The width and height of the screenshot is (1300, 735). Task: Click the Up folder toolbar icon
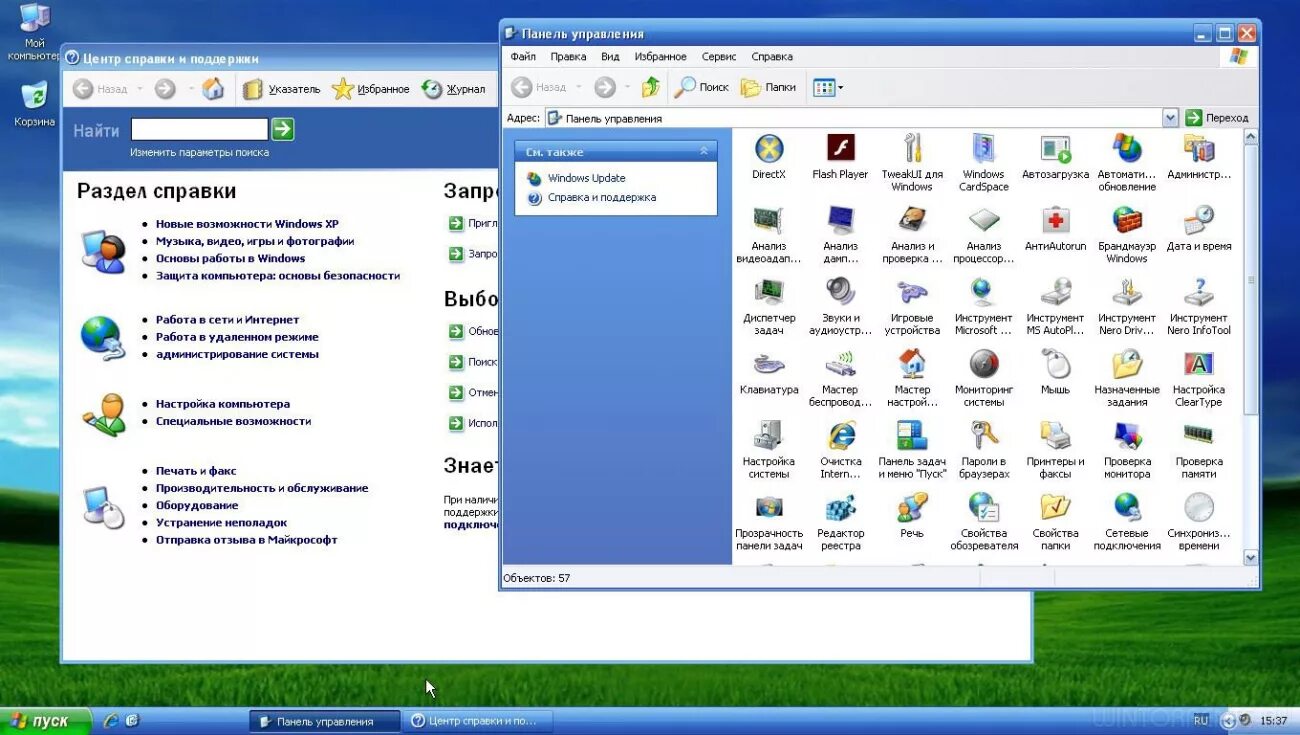point(651,87)
